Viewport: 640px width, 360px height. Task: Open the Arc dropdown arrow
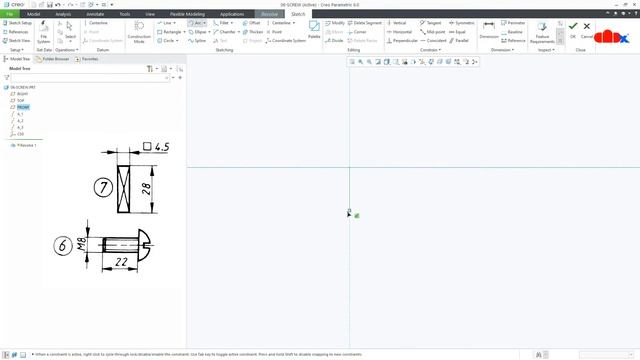204,23
